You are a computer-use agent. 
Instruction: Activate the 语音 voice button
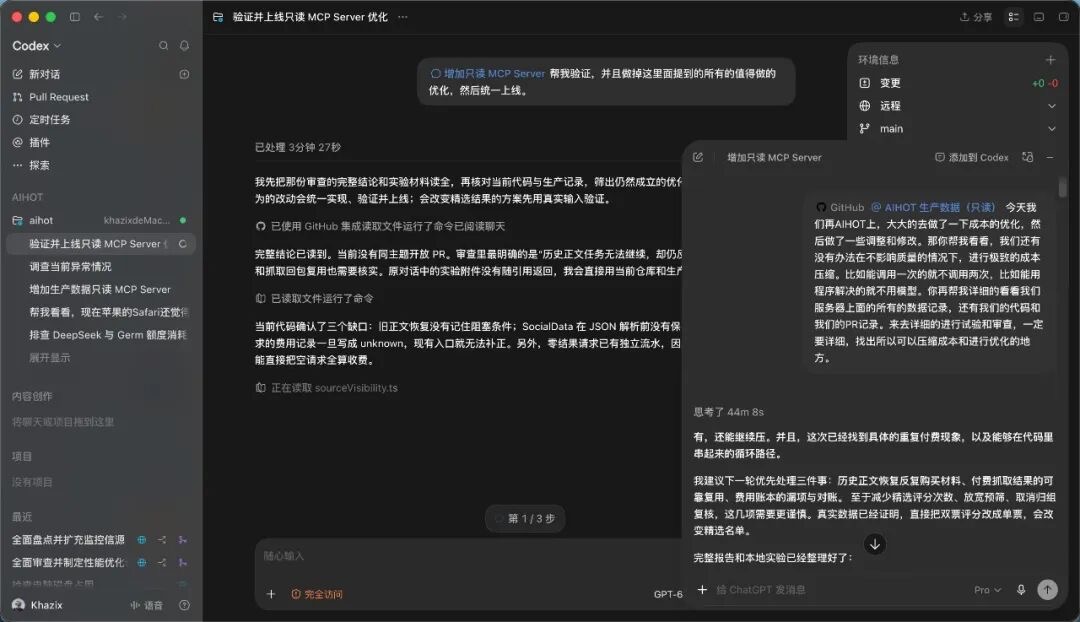coord(147,605)
